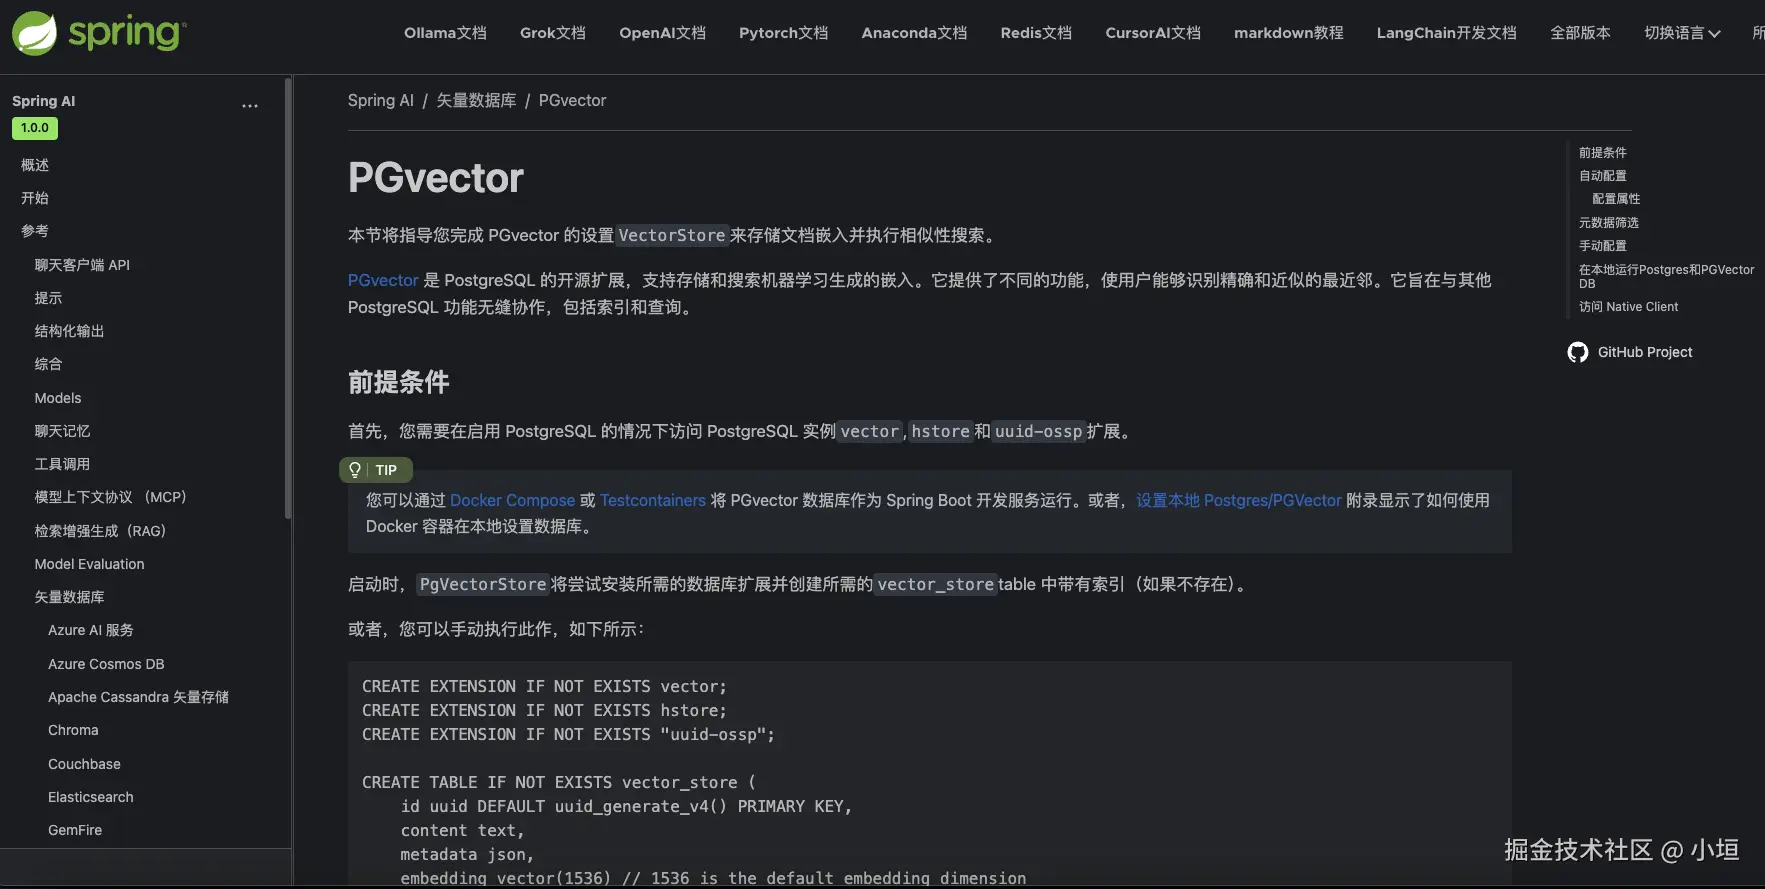1765x889 pixels.
Task: Open 提示 in sidebar
Action: click(48, 298)
